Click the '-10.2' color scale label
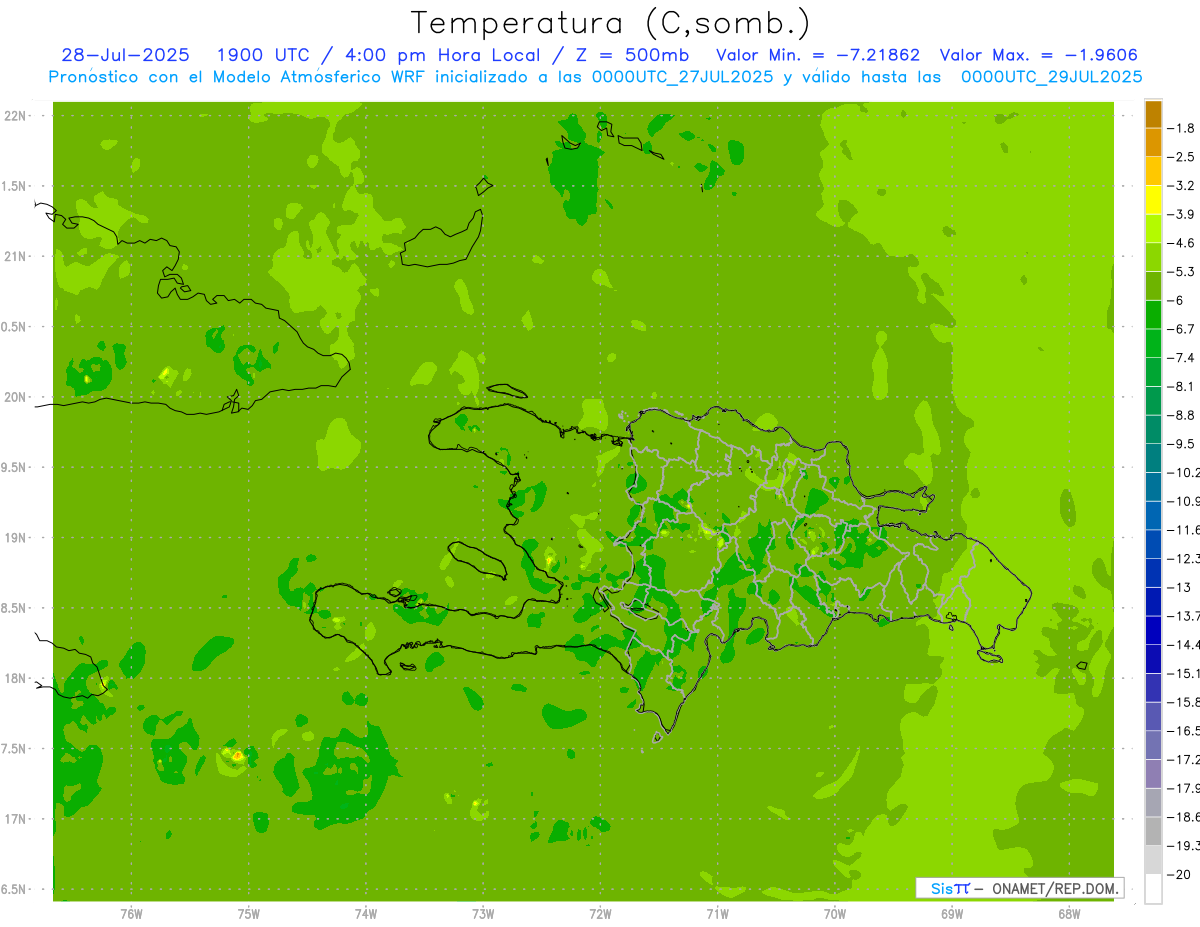The image size is (1200, 927). 1183,473
